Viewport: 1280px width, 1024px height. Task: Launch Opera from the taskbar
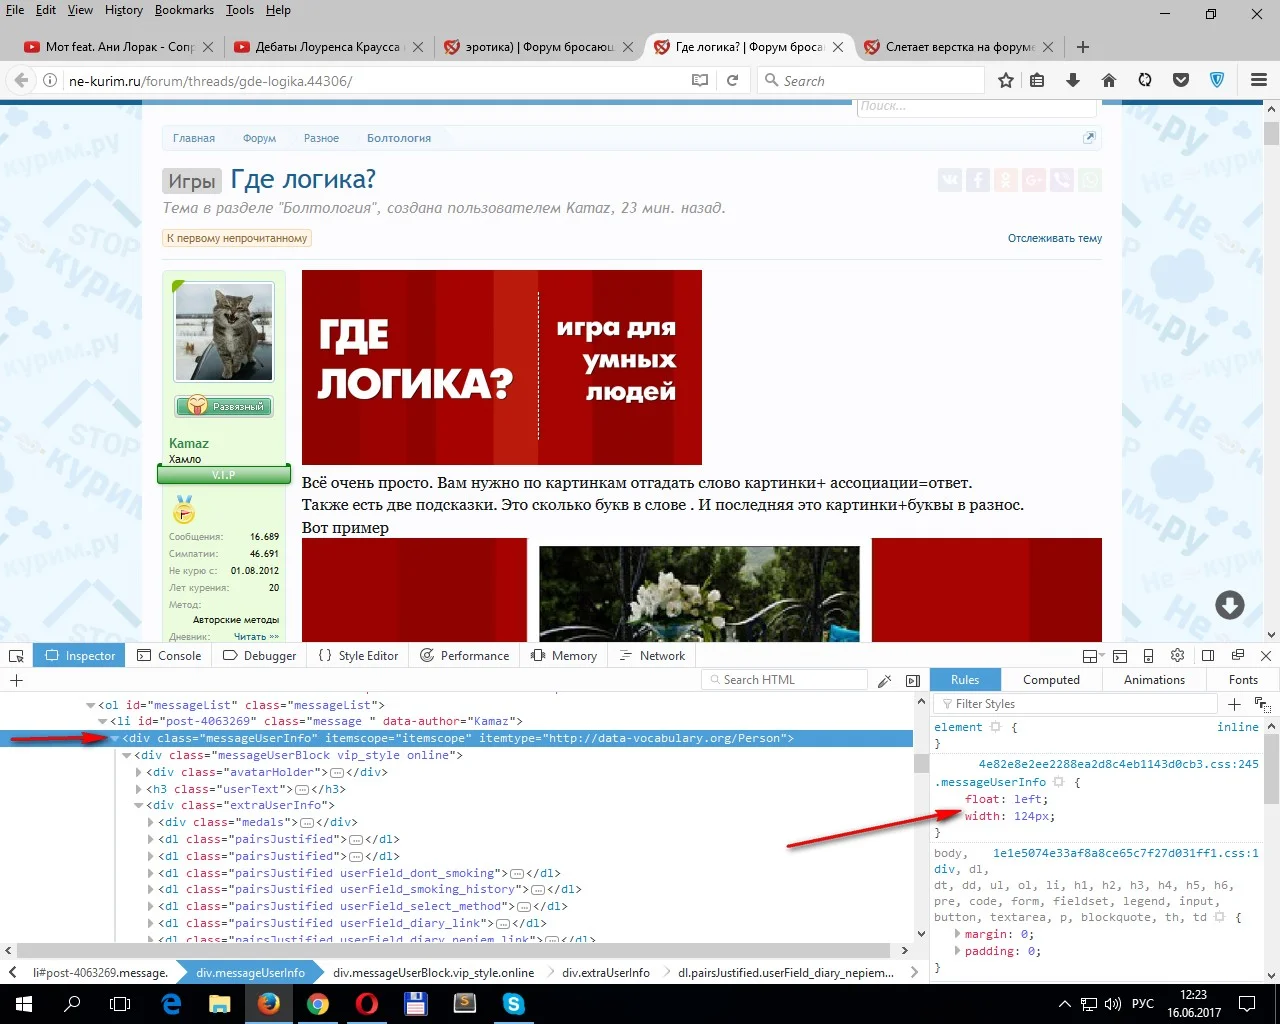click(367, 1004)
